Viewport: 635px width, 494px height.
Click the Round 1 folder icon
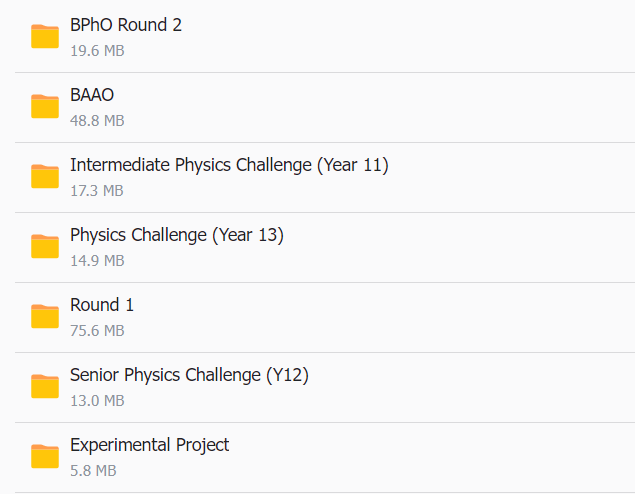(45, 316)
